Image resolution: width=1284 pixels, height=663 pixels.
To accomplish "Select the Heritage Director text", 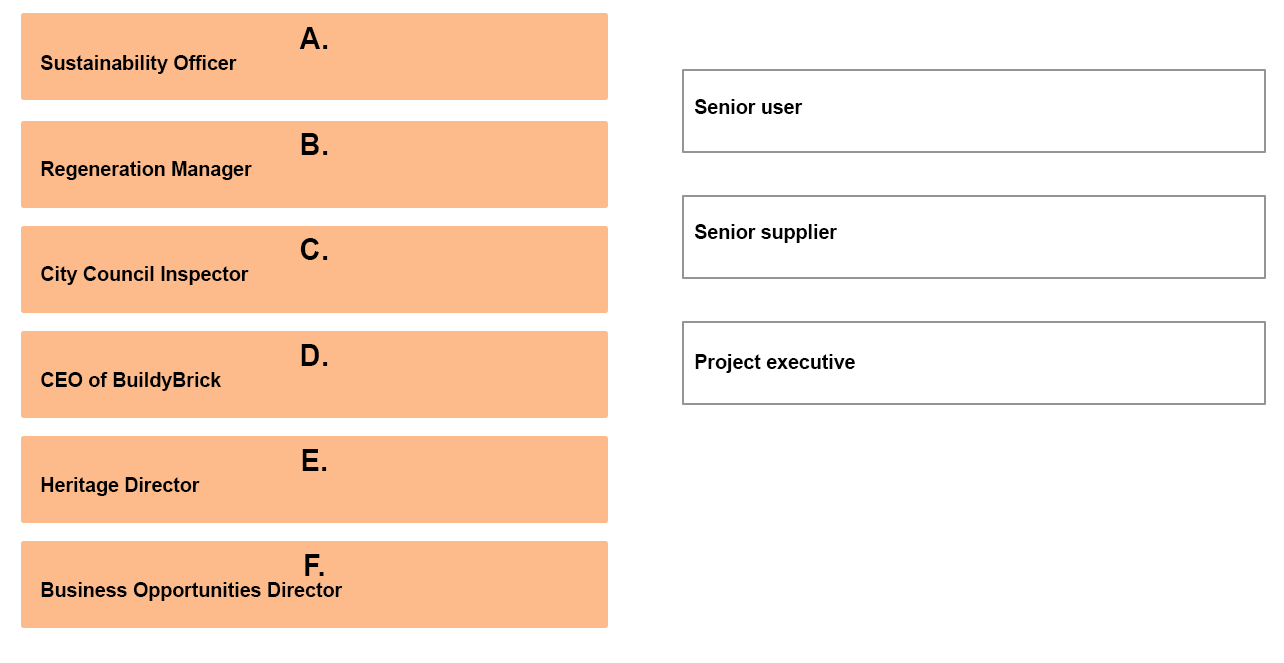I will 120,485.
